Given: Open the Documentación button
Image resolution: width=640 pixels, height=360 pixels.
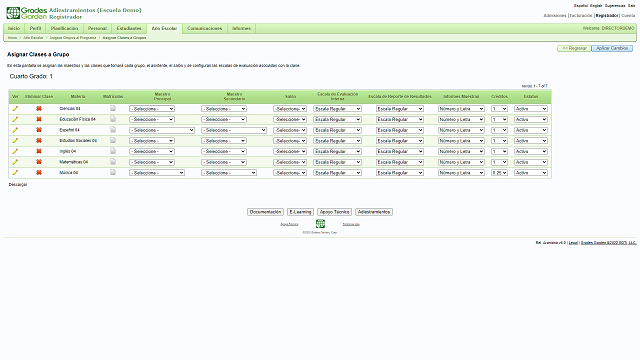Looking at the screenshot, I should pyautogui.click(x=265, y=212).
